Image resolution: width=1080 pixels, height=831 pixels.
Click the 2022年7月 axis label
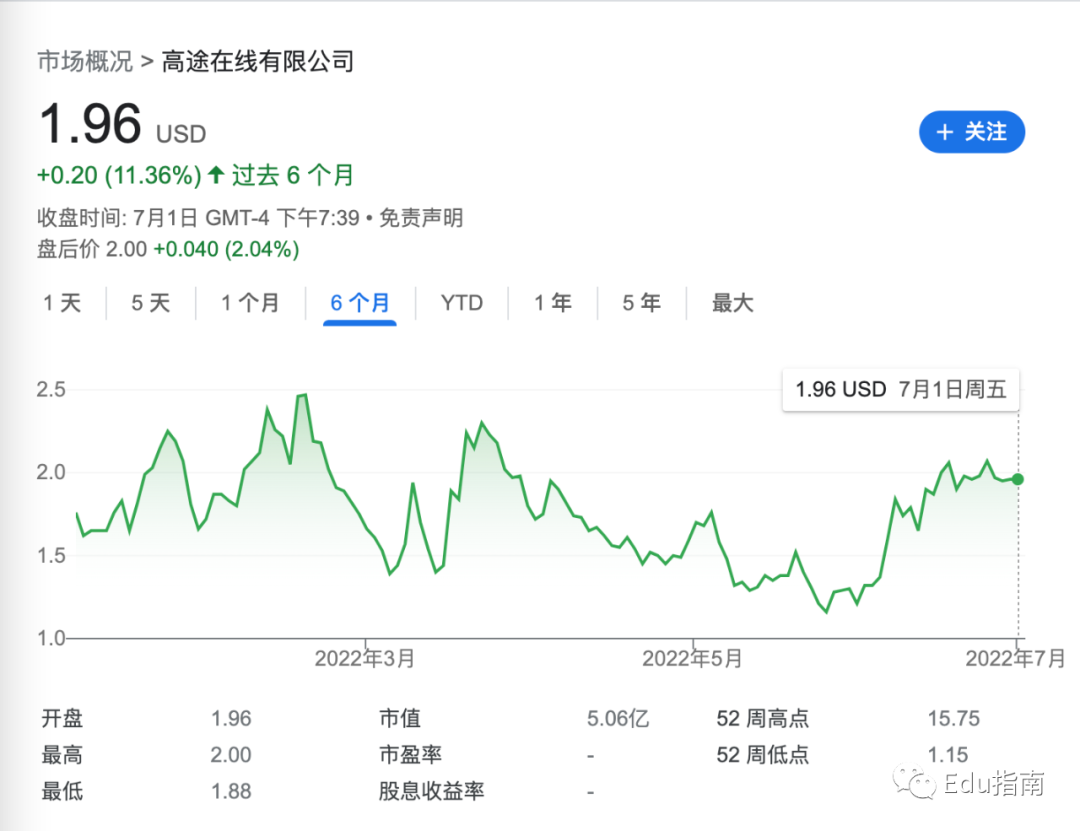point(1015,659)
